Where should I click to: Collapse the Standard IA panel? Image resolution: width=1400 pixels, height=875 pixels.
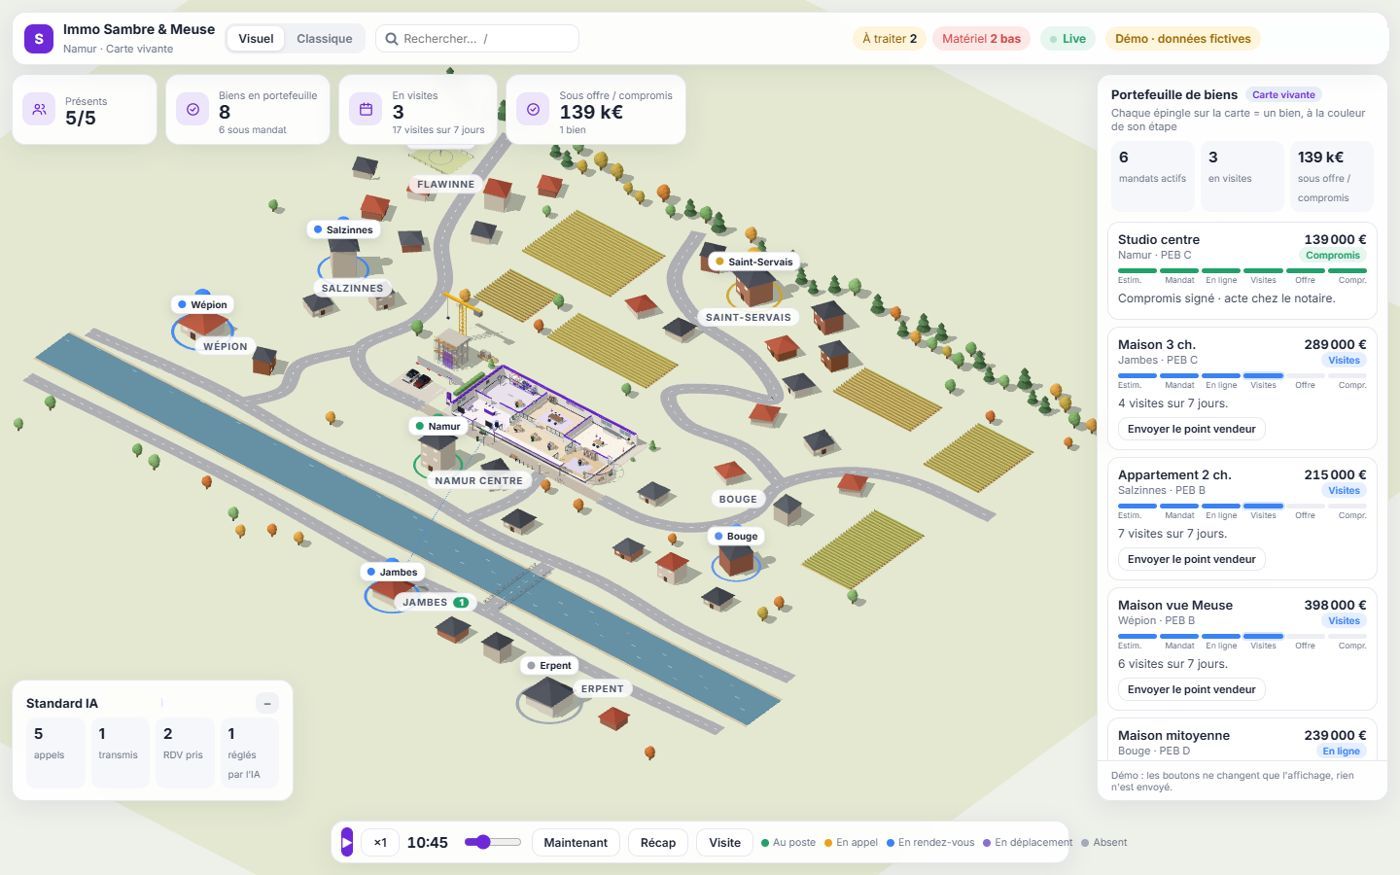click(267, 703)
